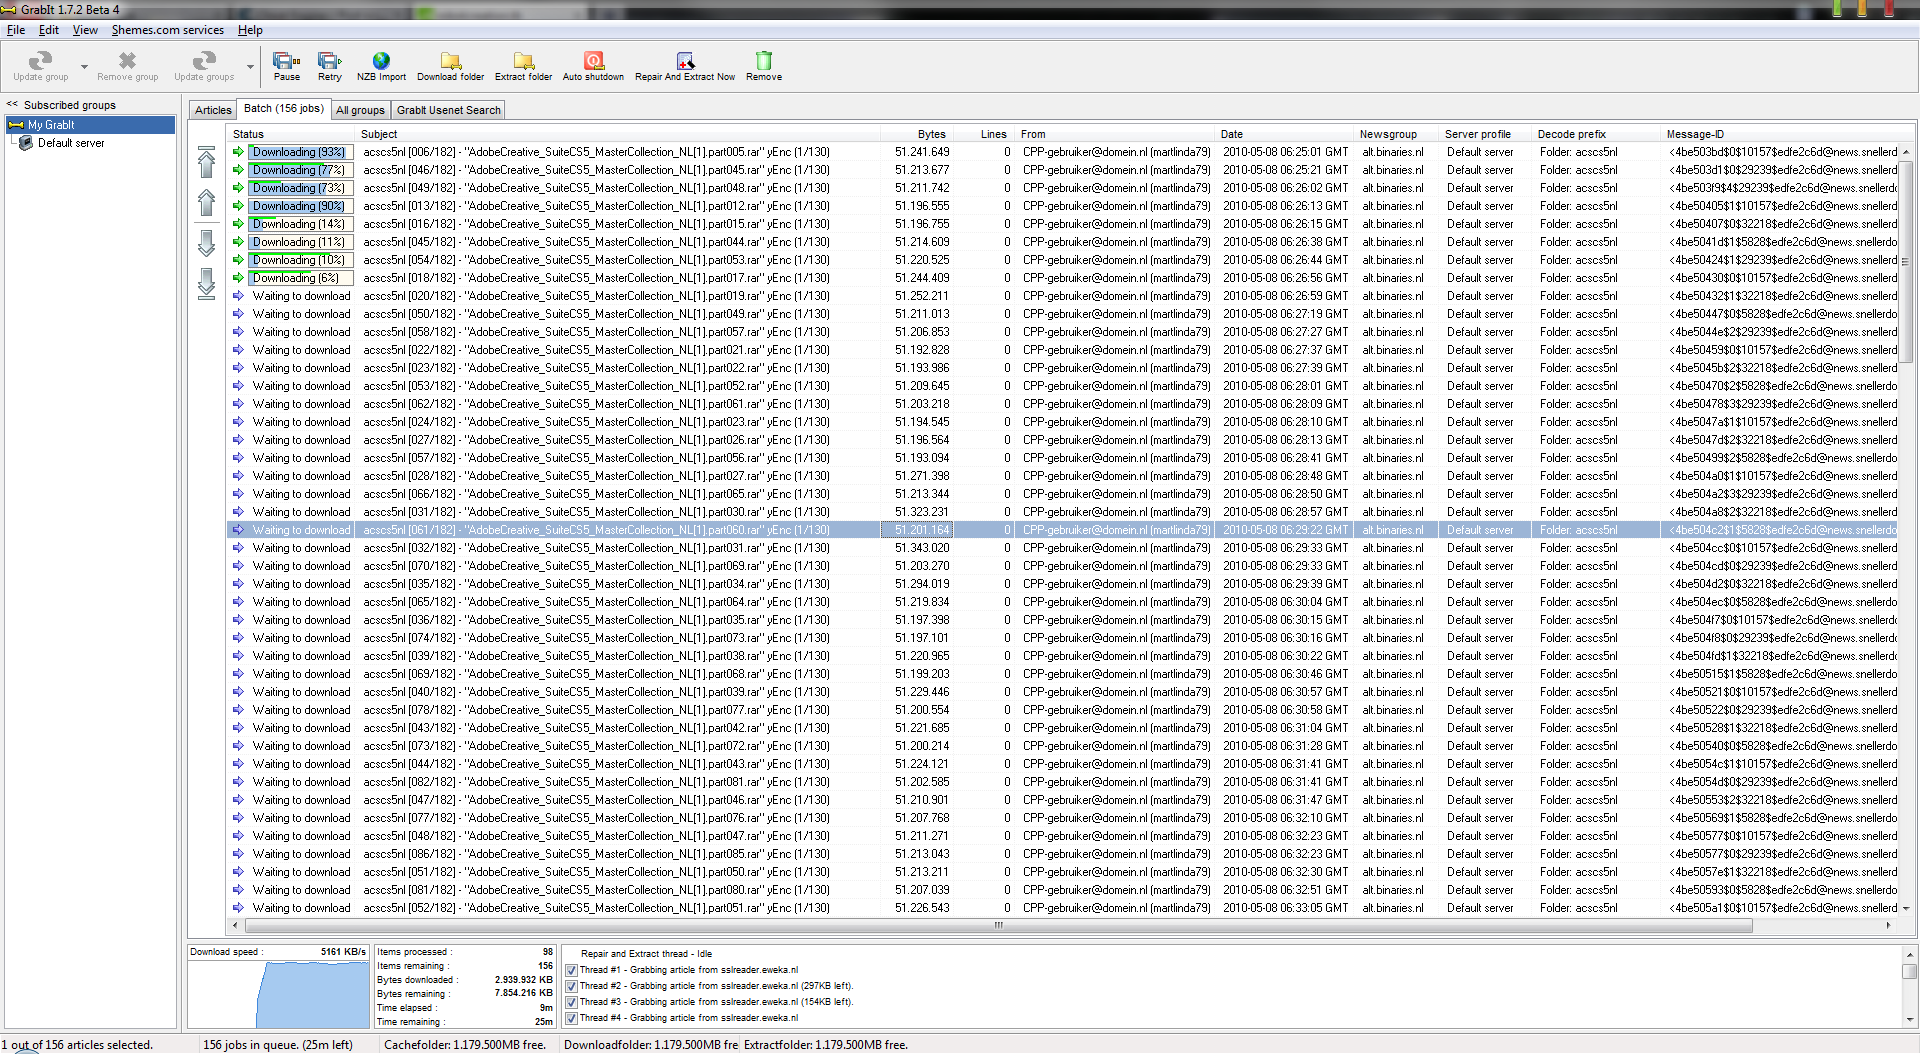Screen dimensions: 1920x1054
Task: Click the Update groups toolbar icon
Action: (x=204, y=66)
